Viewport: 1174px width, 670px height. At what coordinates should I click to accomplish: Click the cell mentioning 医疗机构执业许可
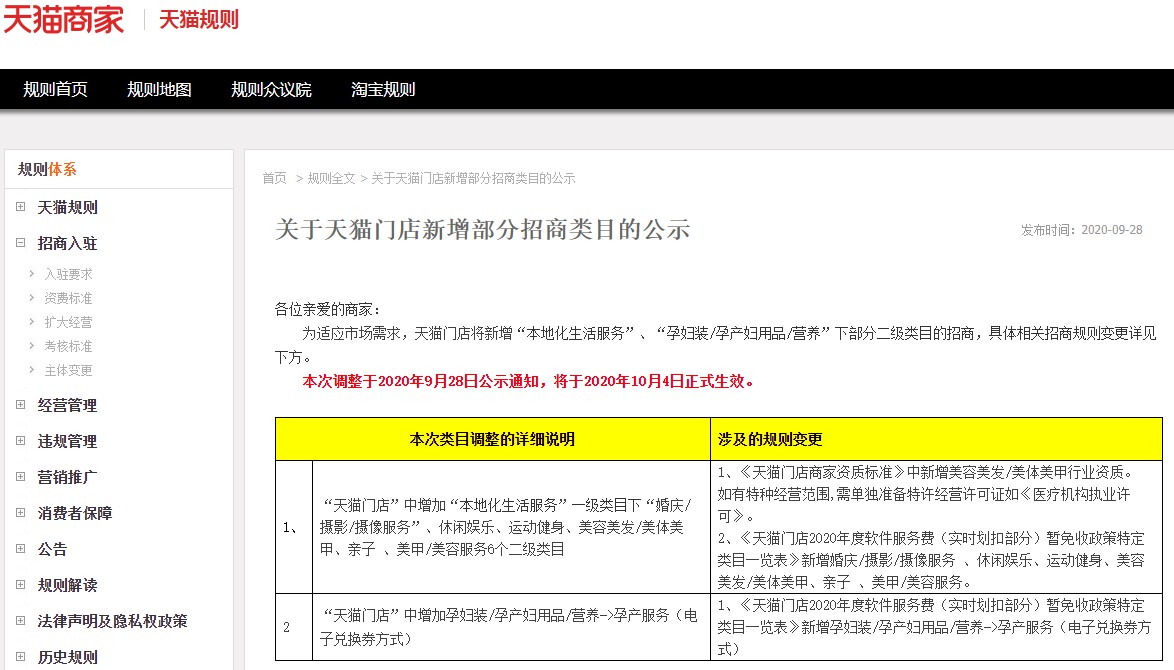(936, 527)
